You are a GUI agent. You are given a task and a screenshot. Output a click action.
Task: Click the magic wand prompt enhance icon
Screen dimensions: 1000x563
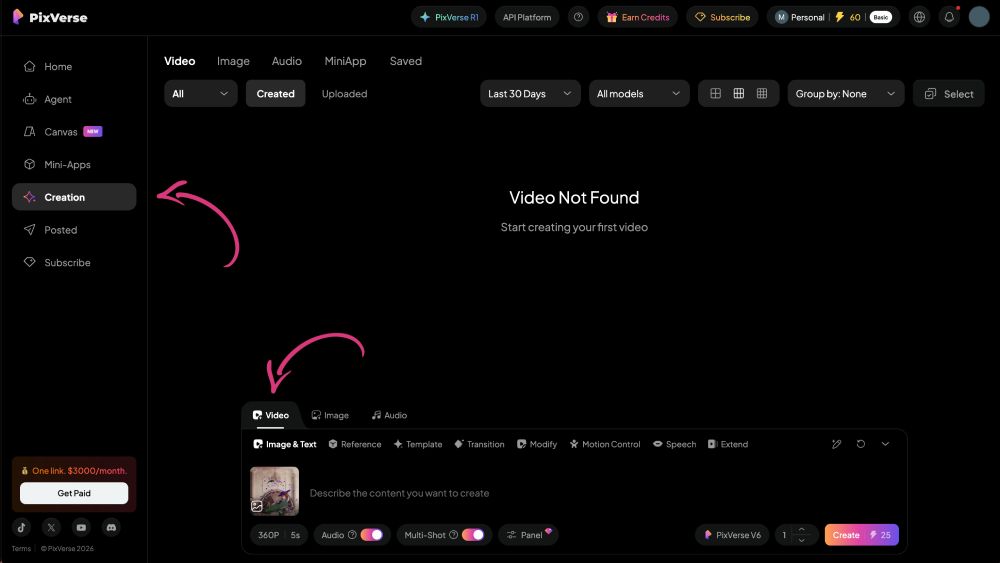[837, 444]
